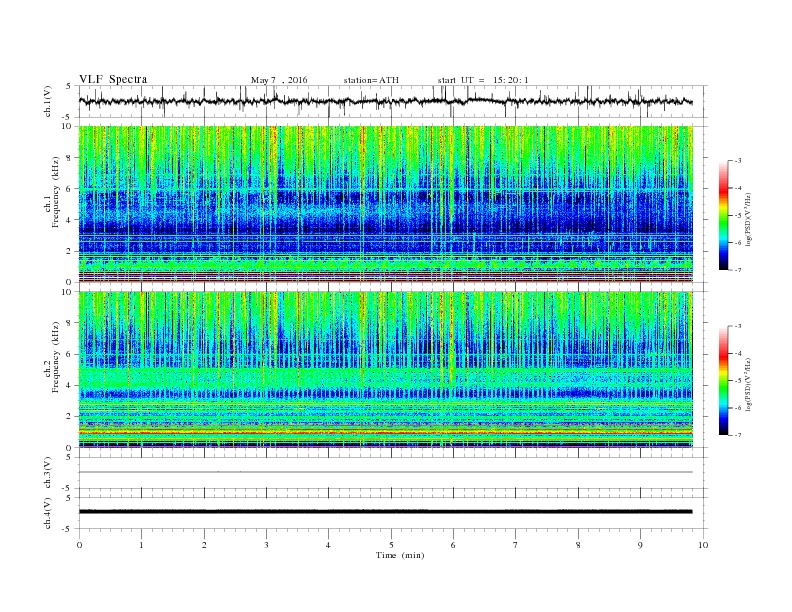Click the time axis tick label '5'
This screenshot has width=792, height=612.
(x=391, y=545)
